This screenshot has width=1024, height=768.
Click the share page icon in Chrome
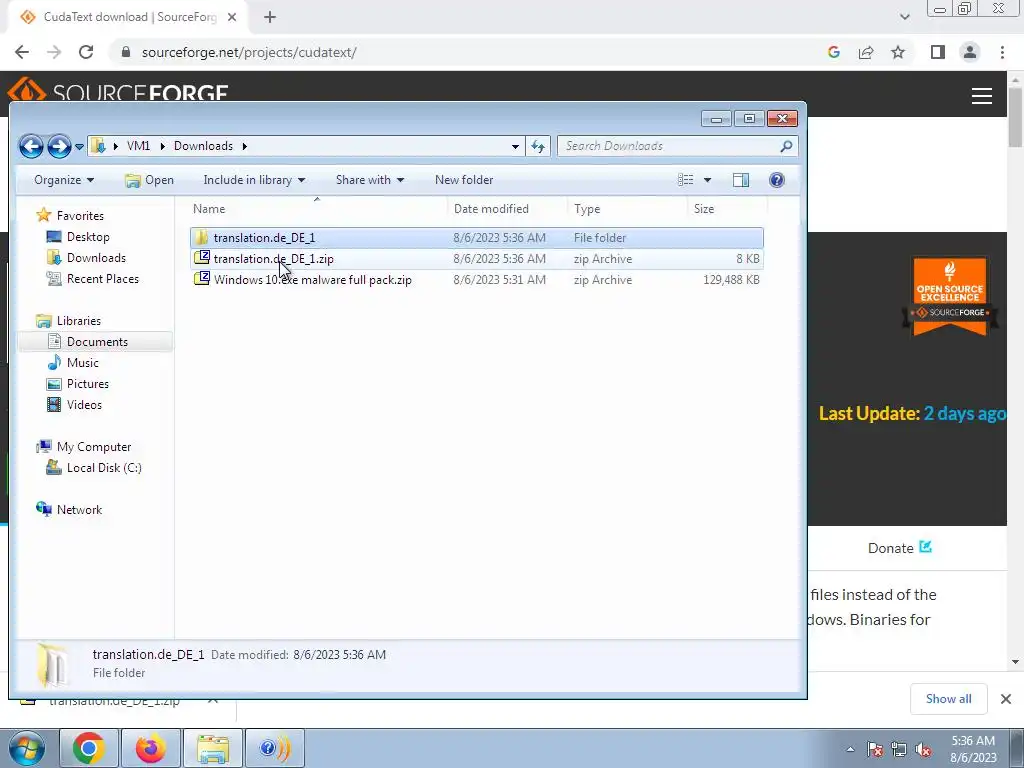pyautogui.click(x=866, y=52)
